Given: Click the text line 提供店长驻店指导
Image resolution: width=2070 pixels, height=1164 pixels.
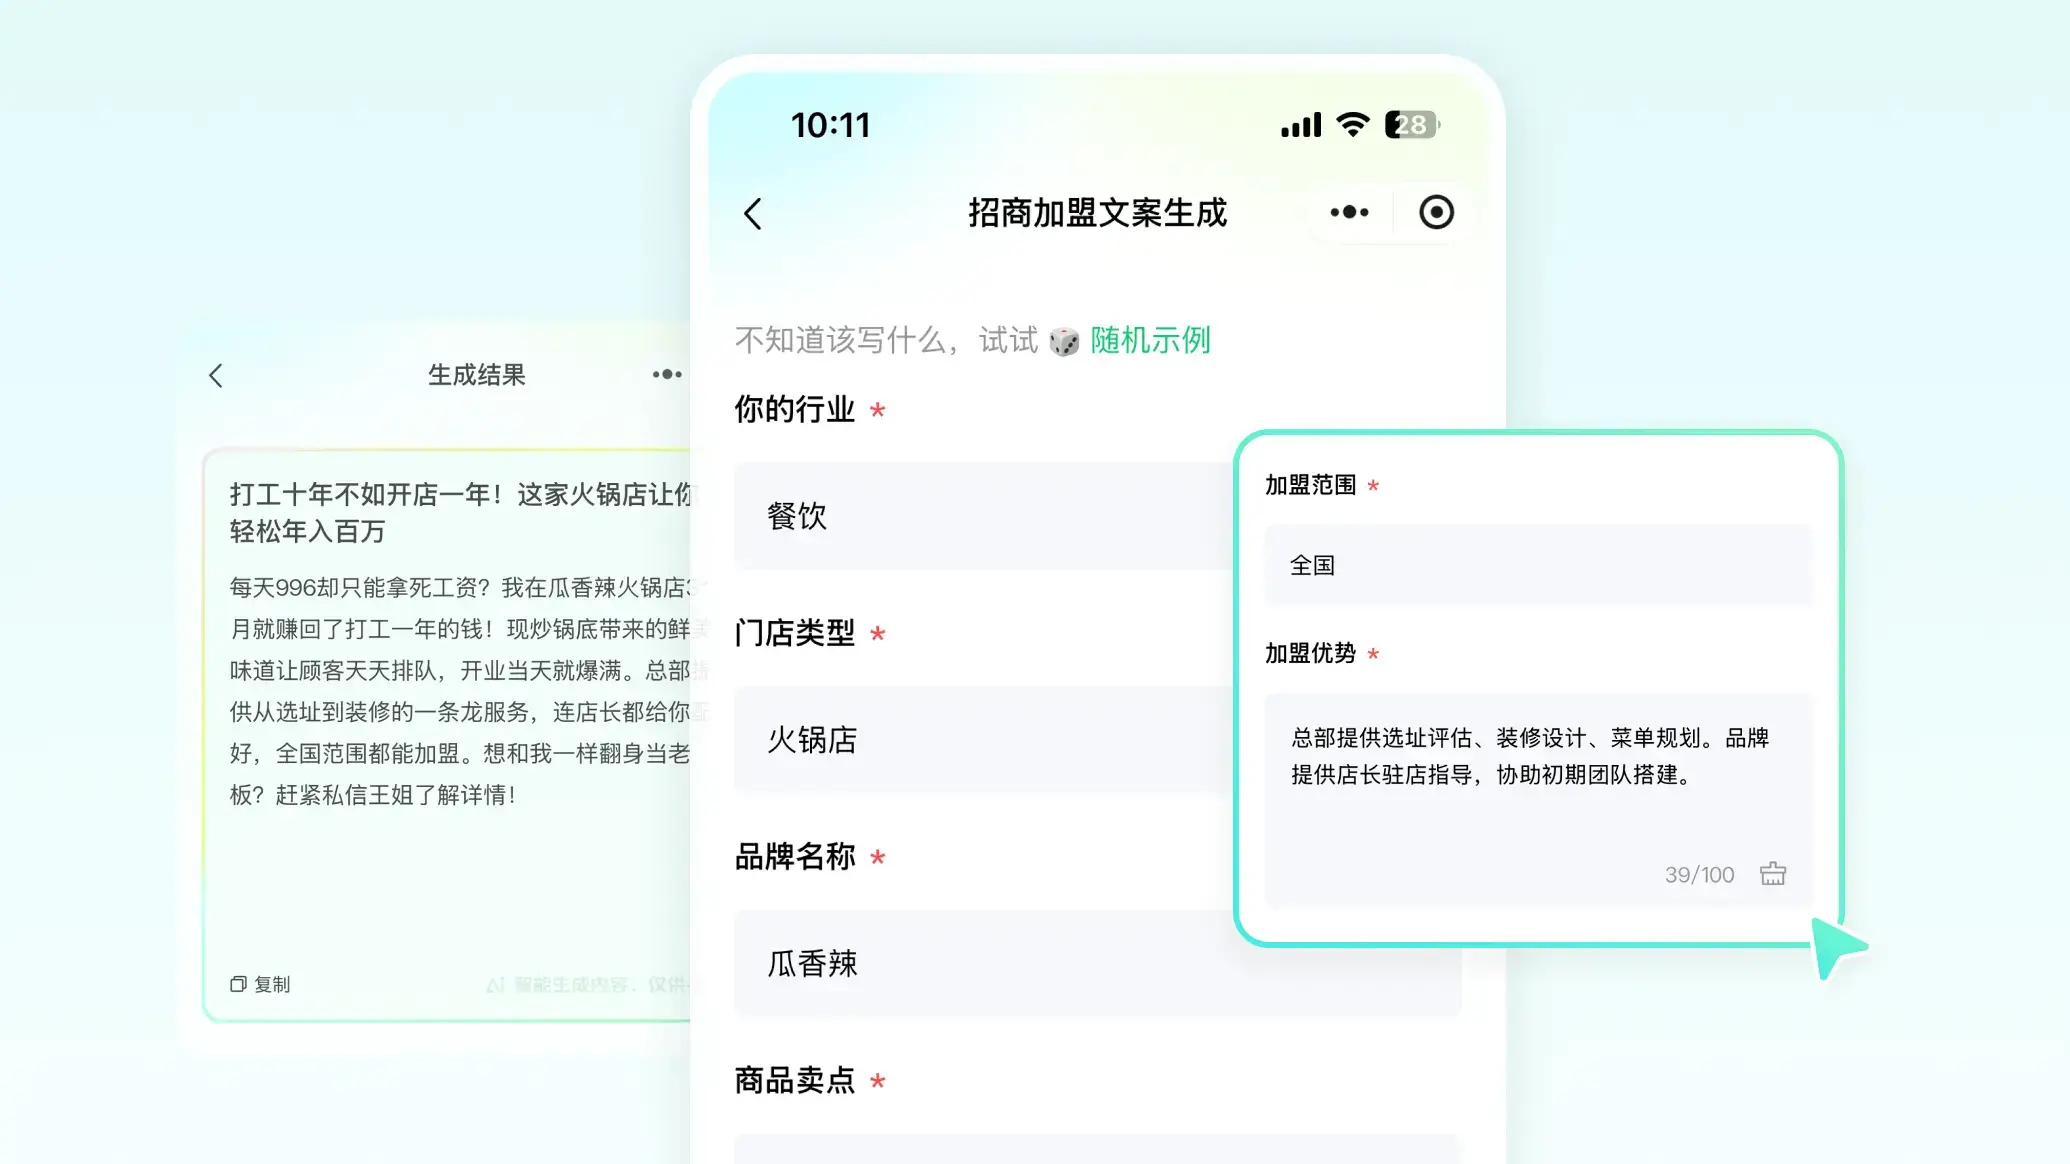Looking at the screenshot, I should [1381, 775].
